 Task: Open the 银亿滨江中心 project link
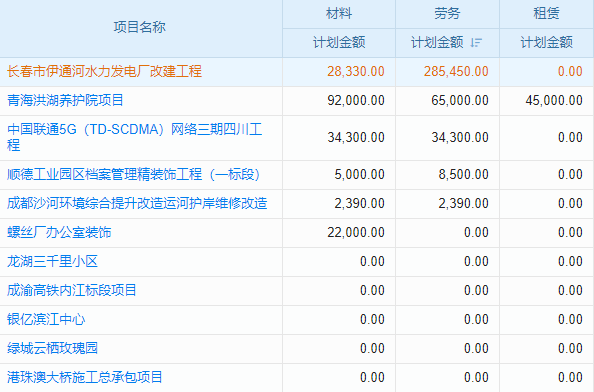coord(46,319)
